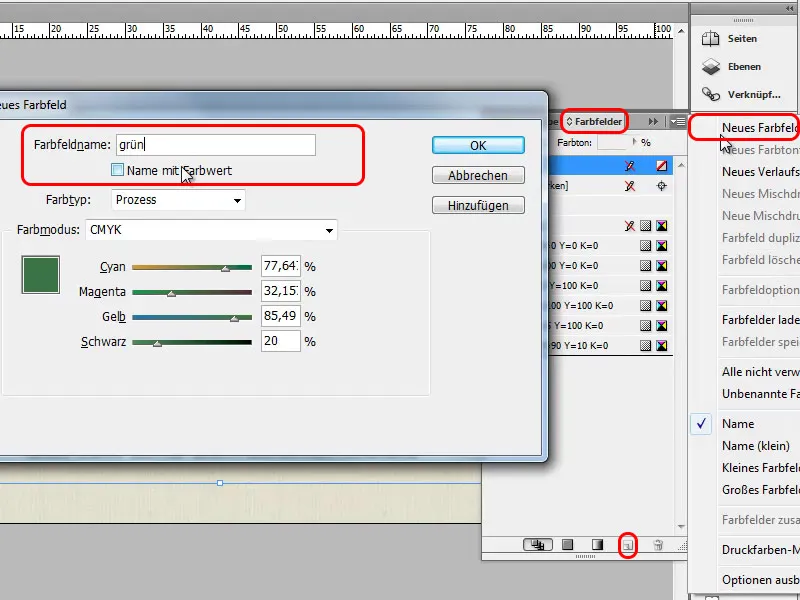800x600 pixels.
Task: Click the None slash icon in highlighted swatch row
Action: pyautogui.click(x=662, y=166)
